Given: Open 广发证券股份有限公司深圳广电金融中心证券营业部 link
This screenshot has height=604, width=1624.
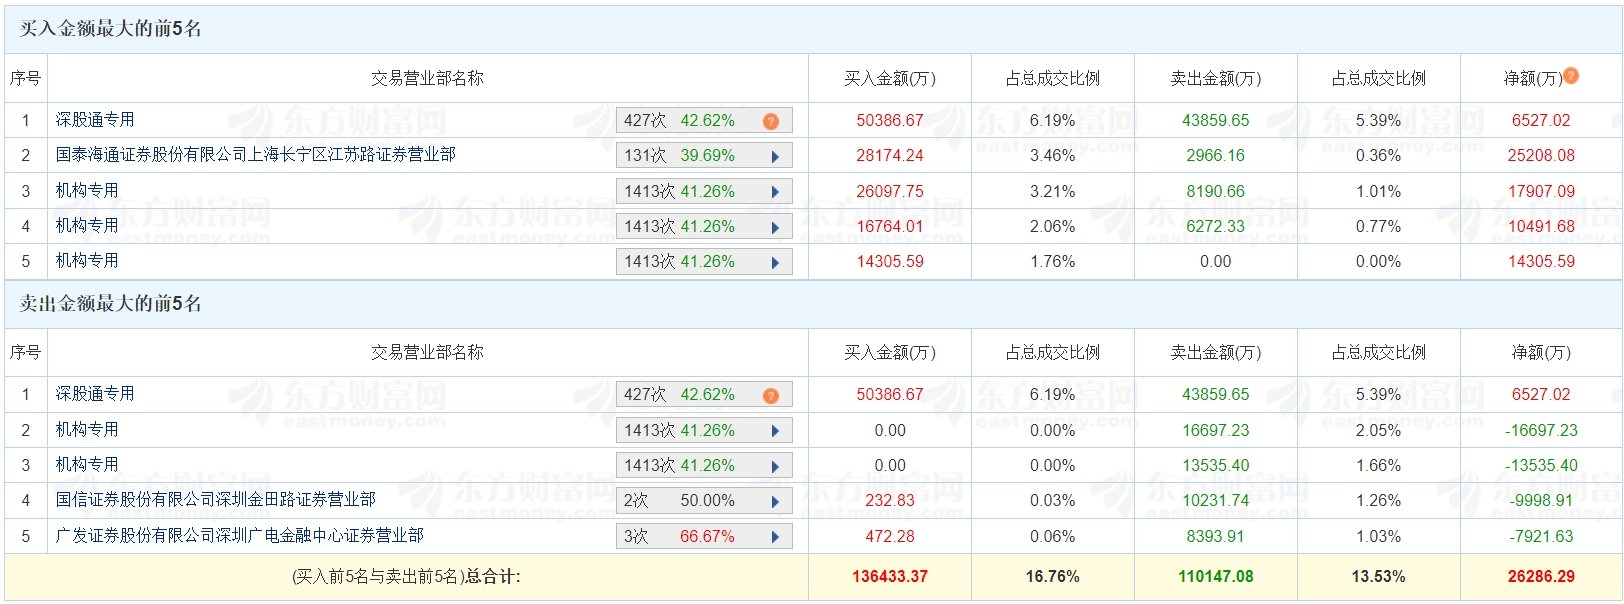Looking at the screenshot, I should [240, 535].
